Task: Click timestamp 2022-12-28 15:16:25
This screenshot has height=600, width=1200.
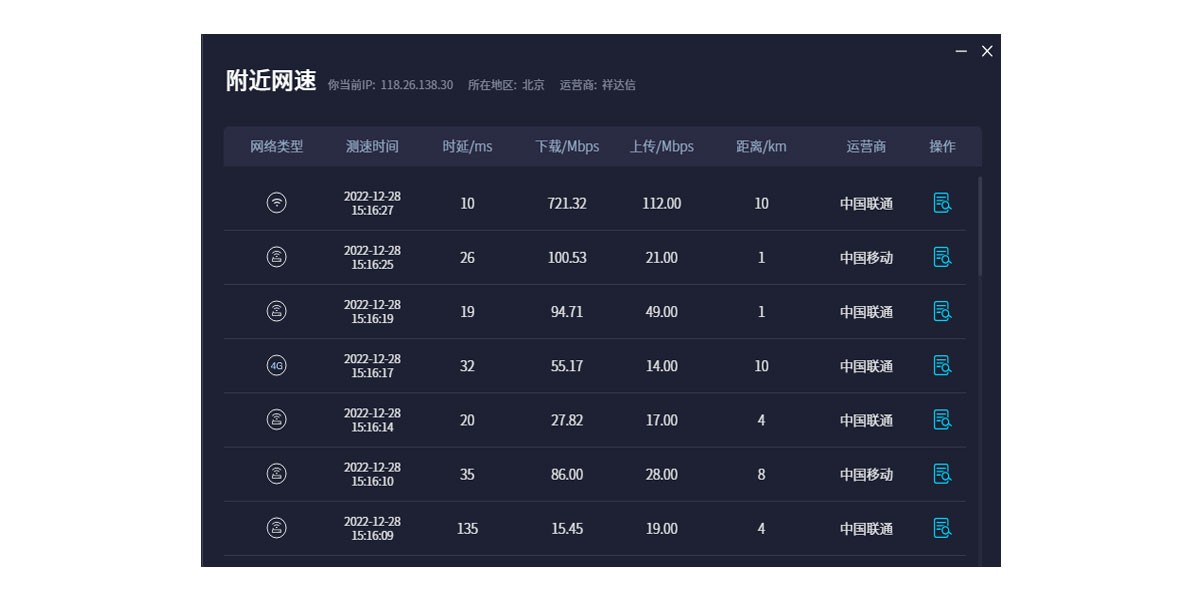Action: click(372, 257)
